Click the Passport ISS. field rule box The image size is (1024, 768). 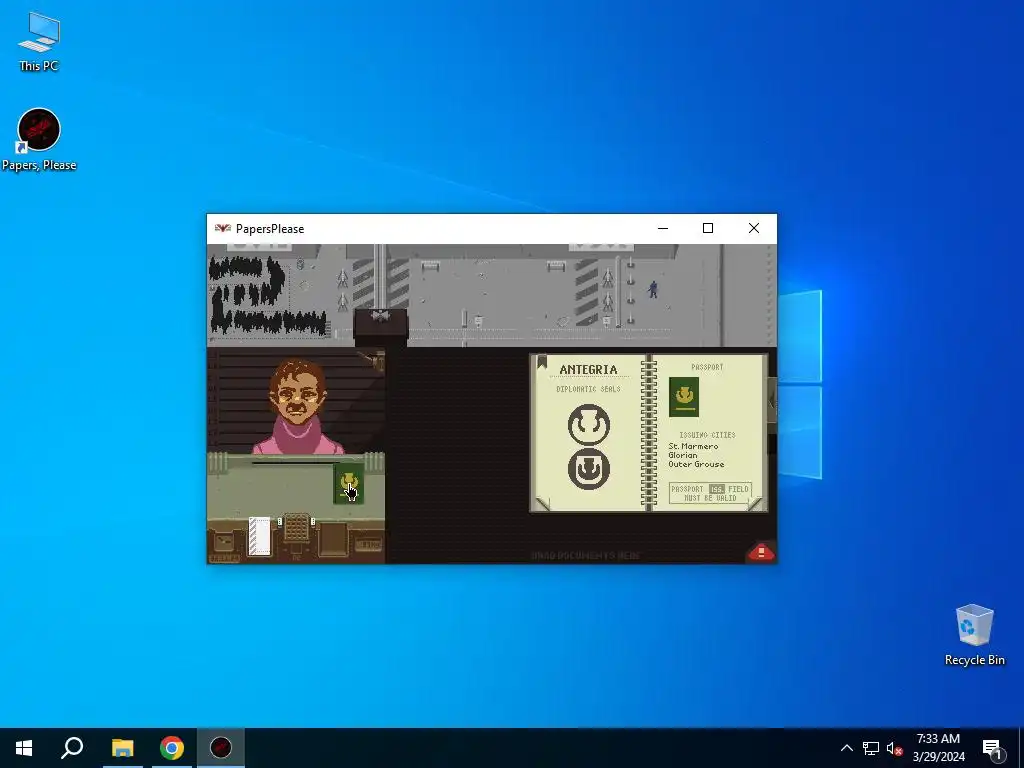click(710, 493)
